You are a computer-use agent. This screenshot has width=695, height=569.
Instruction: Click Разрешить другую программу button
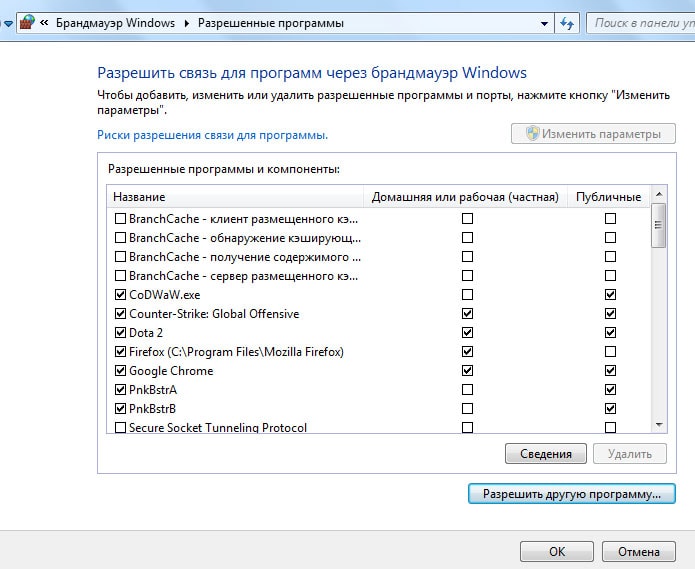pos(572,494)
